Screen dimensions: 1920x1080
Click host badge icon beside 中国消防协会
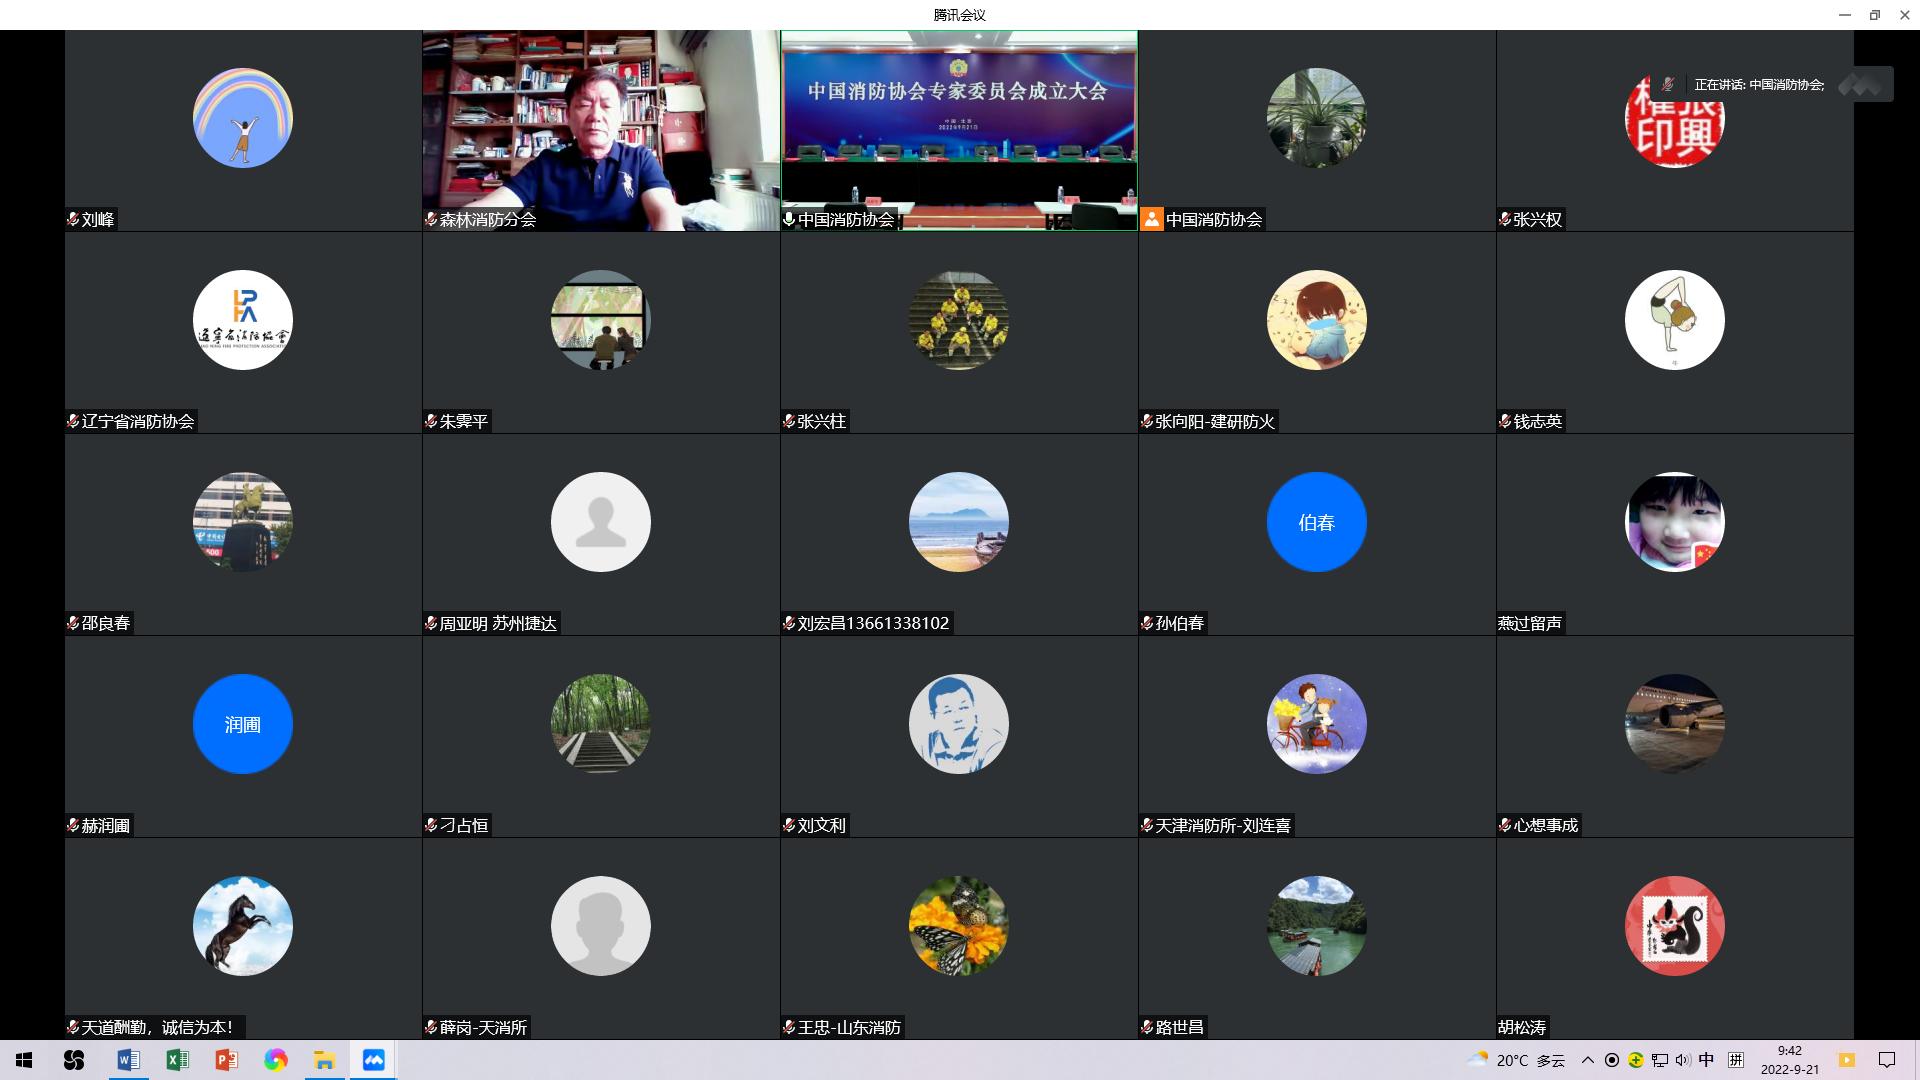1152,219
